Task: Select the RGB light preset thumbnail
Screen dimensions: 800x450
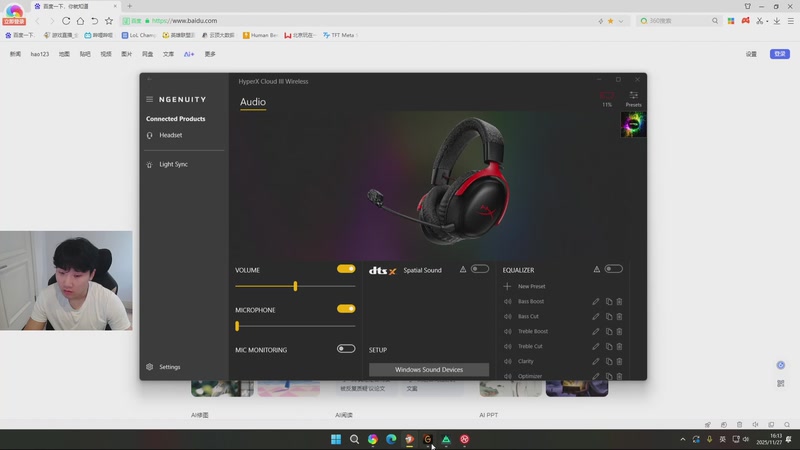Action: point(633,124)
